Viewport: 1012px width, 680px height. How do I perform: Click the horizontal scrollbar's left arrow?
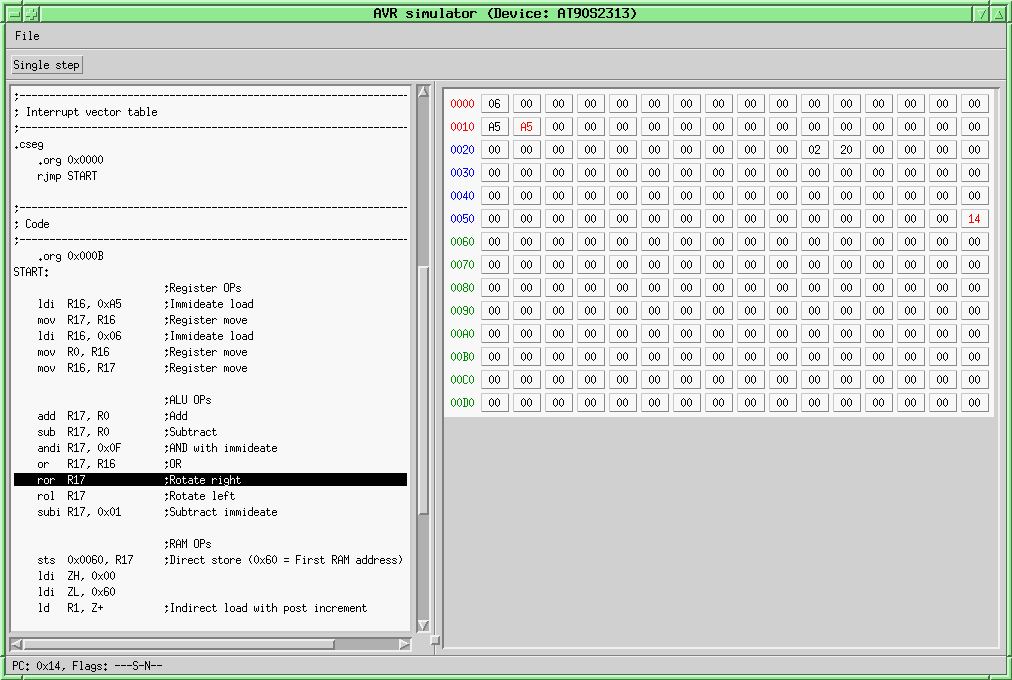click(17, 644)
